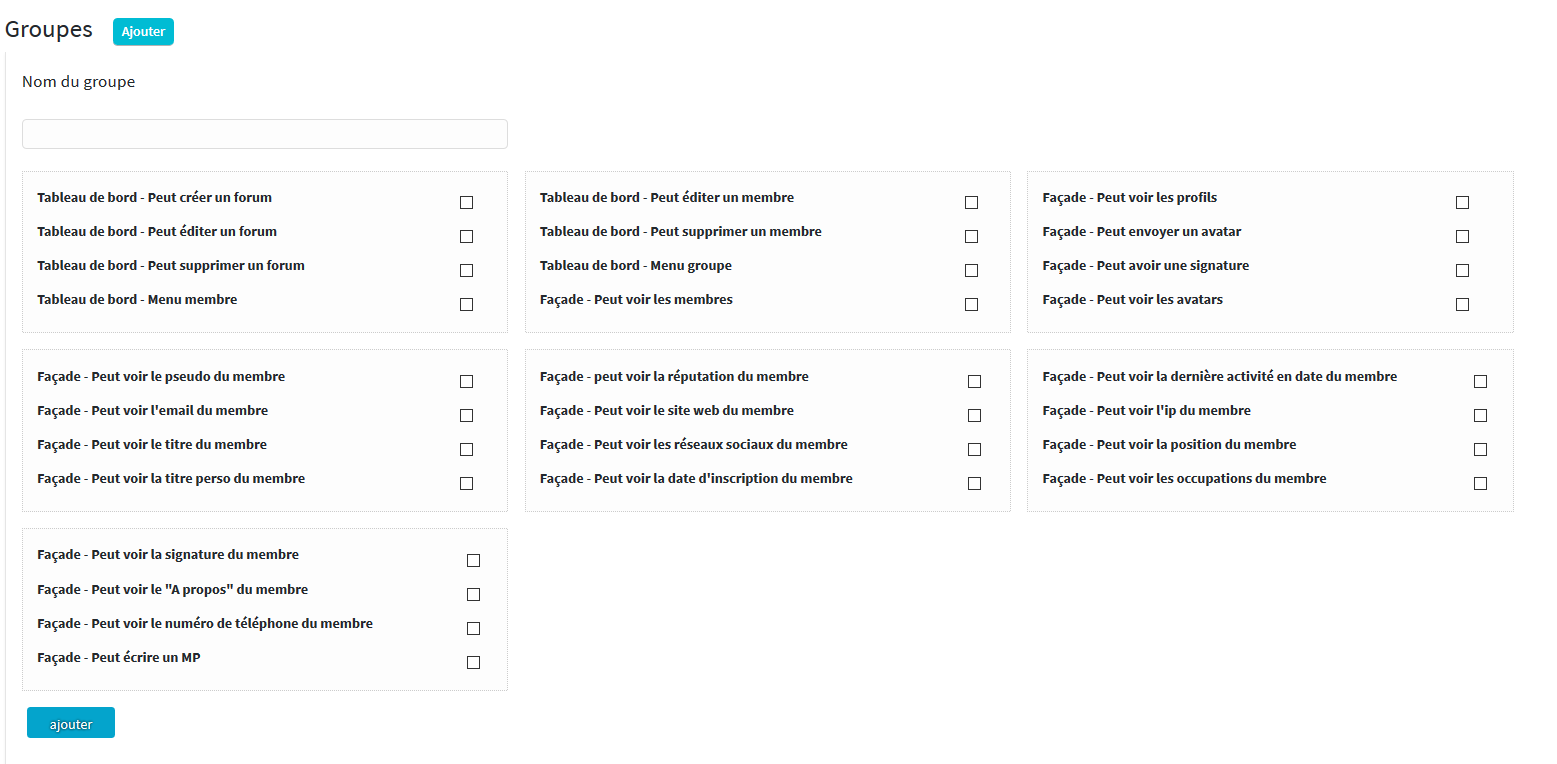This screenshot has height=764, width=1557.
Task: Enable 'Peut éditer un membre' checkbox
Action: pos(971,203)
